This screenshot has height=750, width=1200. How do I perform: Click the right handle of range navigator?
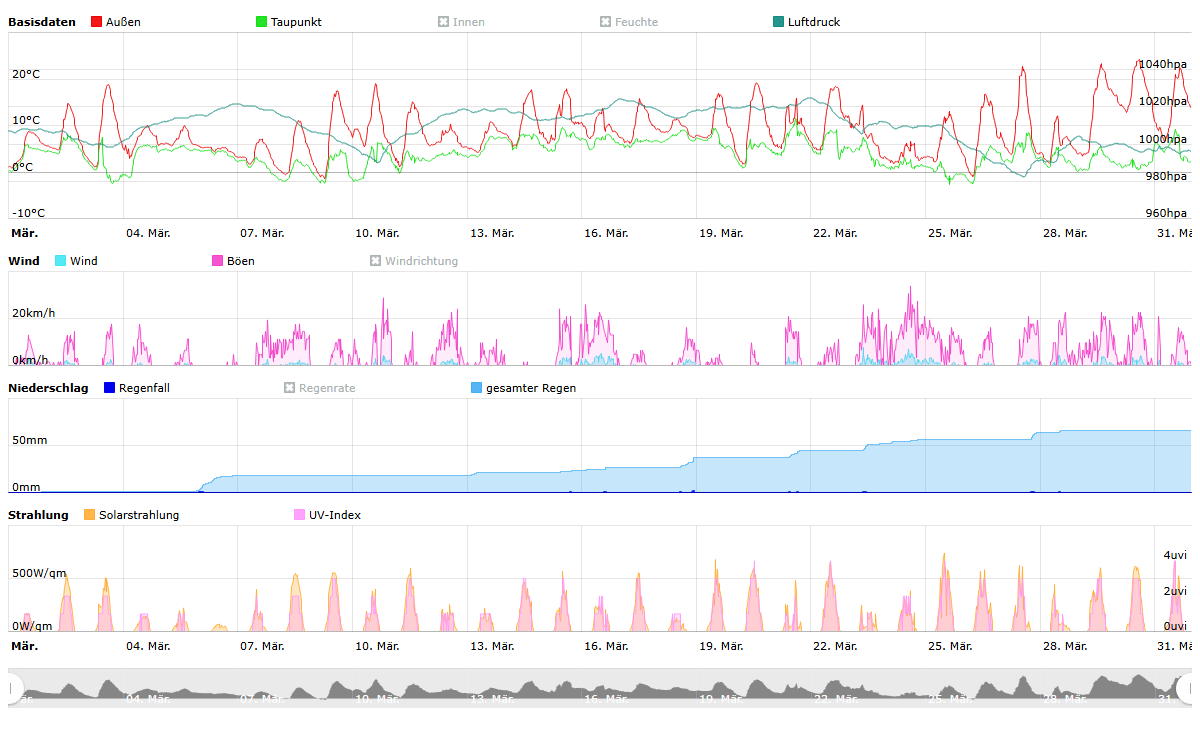click(1186, 688)
